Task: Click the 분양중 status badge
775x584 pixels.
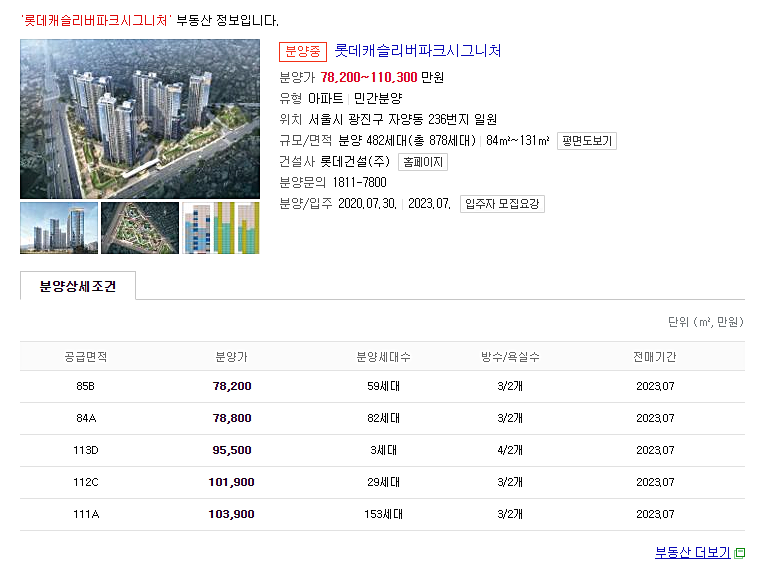Action: tap(303, 51)
